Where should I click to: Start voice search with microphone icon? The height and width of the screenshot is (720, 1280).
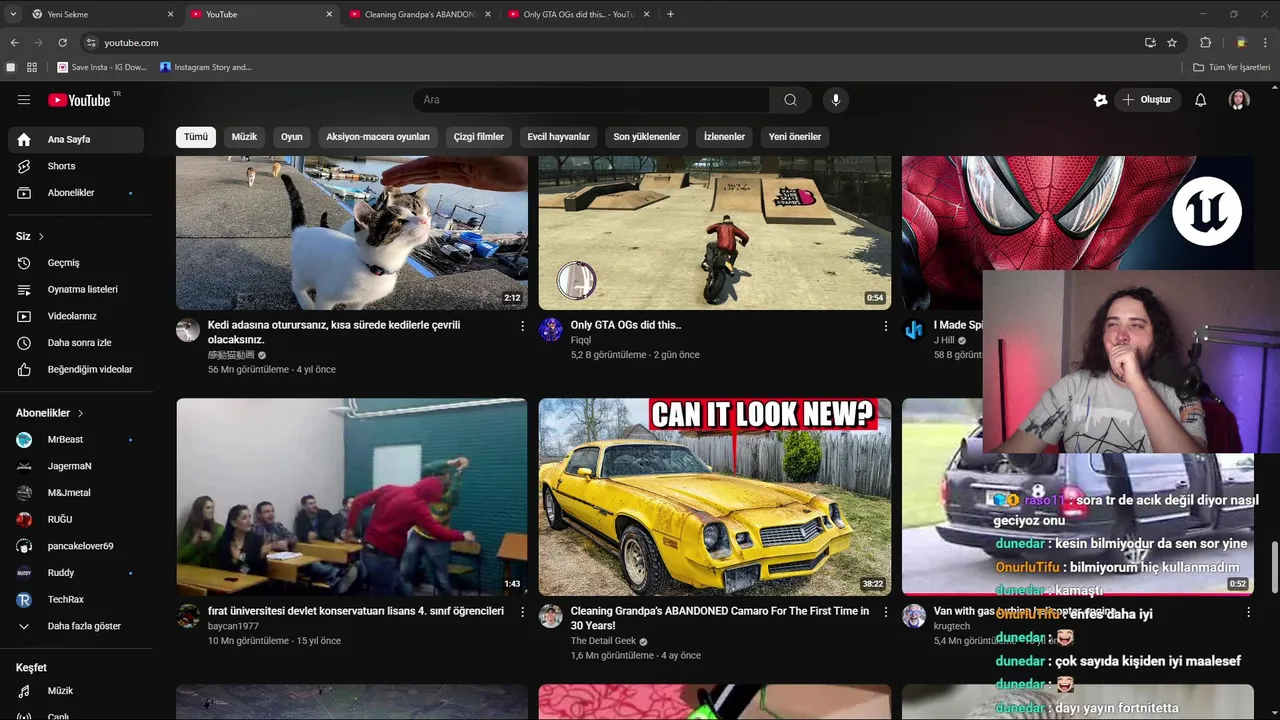tap(836, 100)
